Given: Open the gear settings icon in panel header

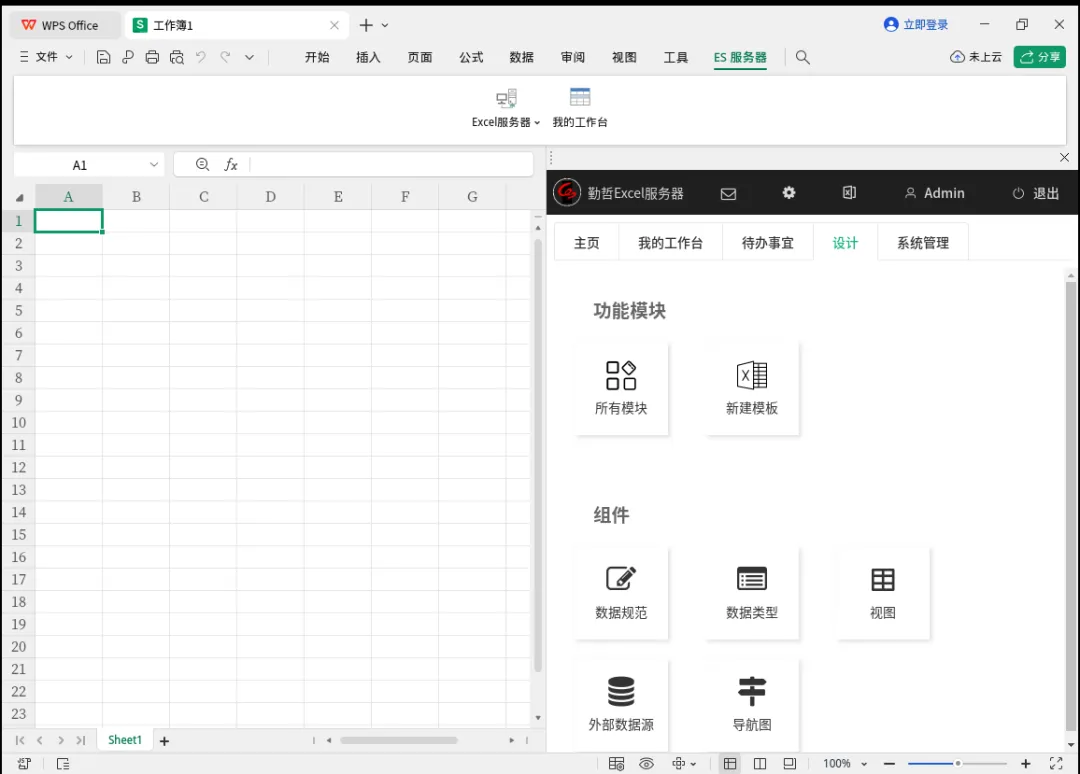Looking at the screenshot, I should (789, 193).
